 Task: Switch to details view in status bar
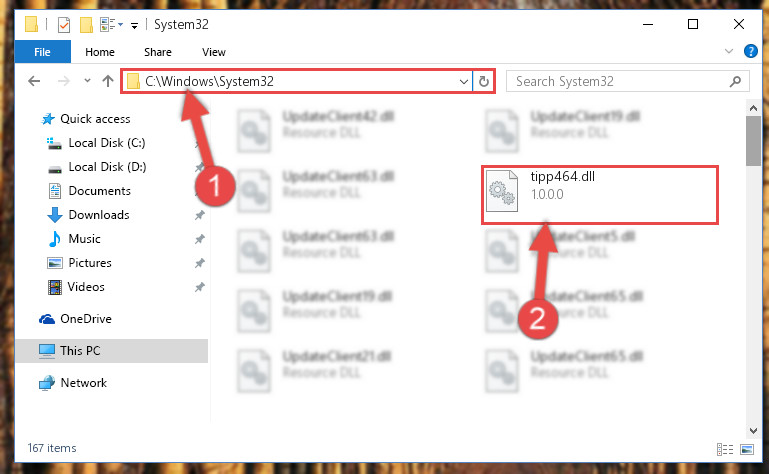pos(725,449)
